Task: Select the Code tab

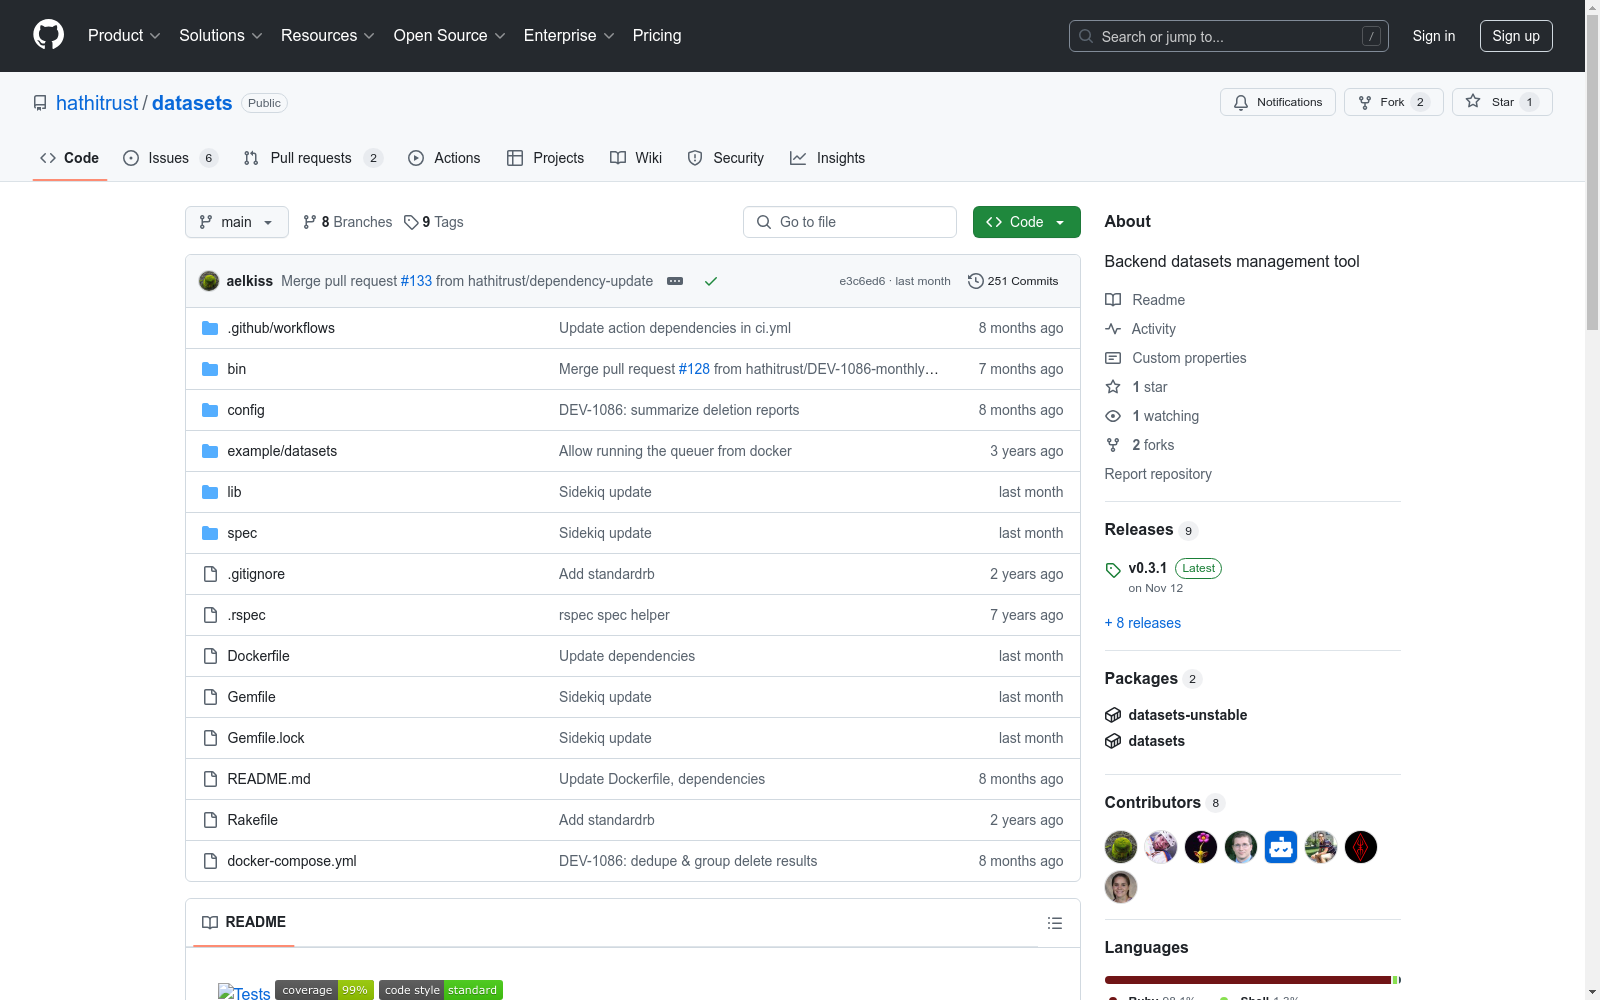Action: click(69, 158)
